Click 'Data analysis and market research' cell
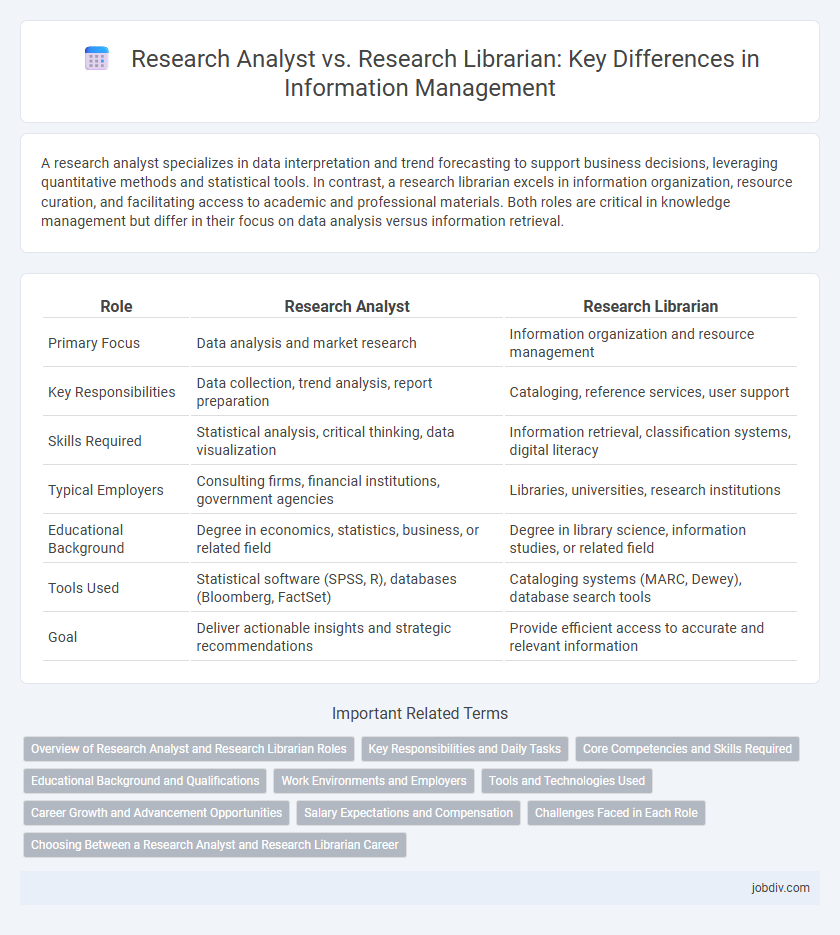 [347, 343]
